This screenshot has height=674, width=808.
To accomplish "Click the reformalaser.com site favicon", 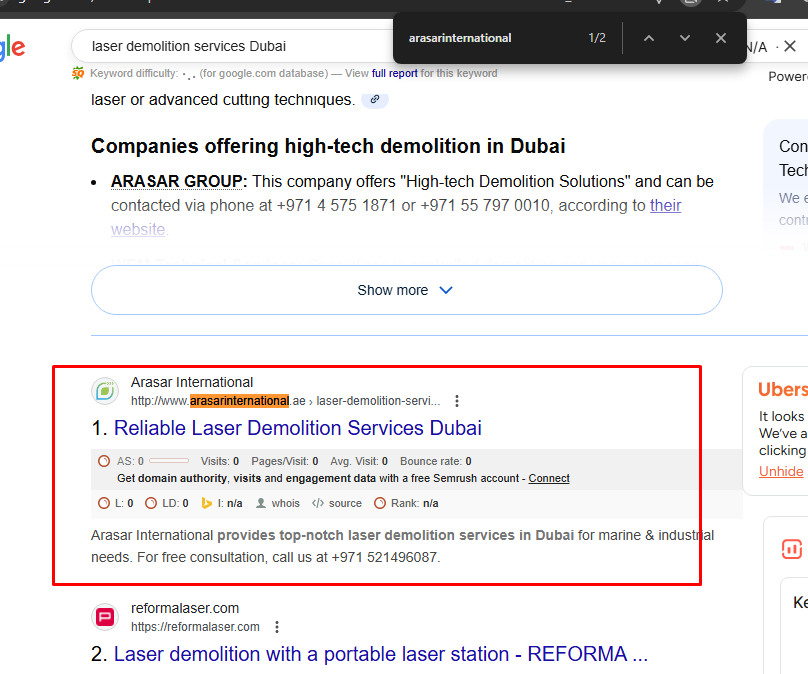I will pos(105,617).
